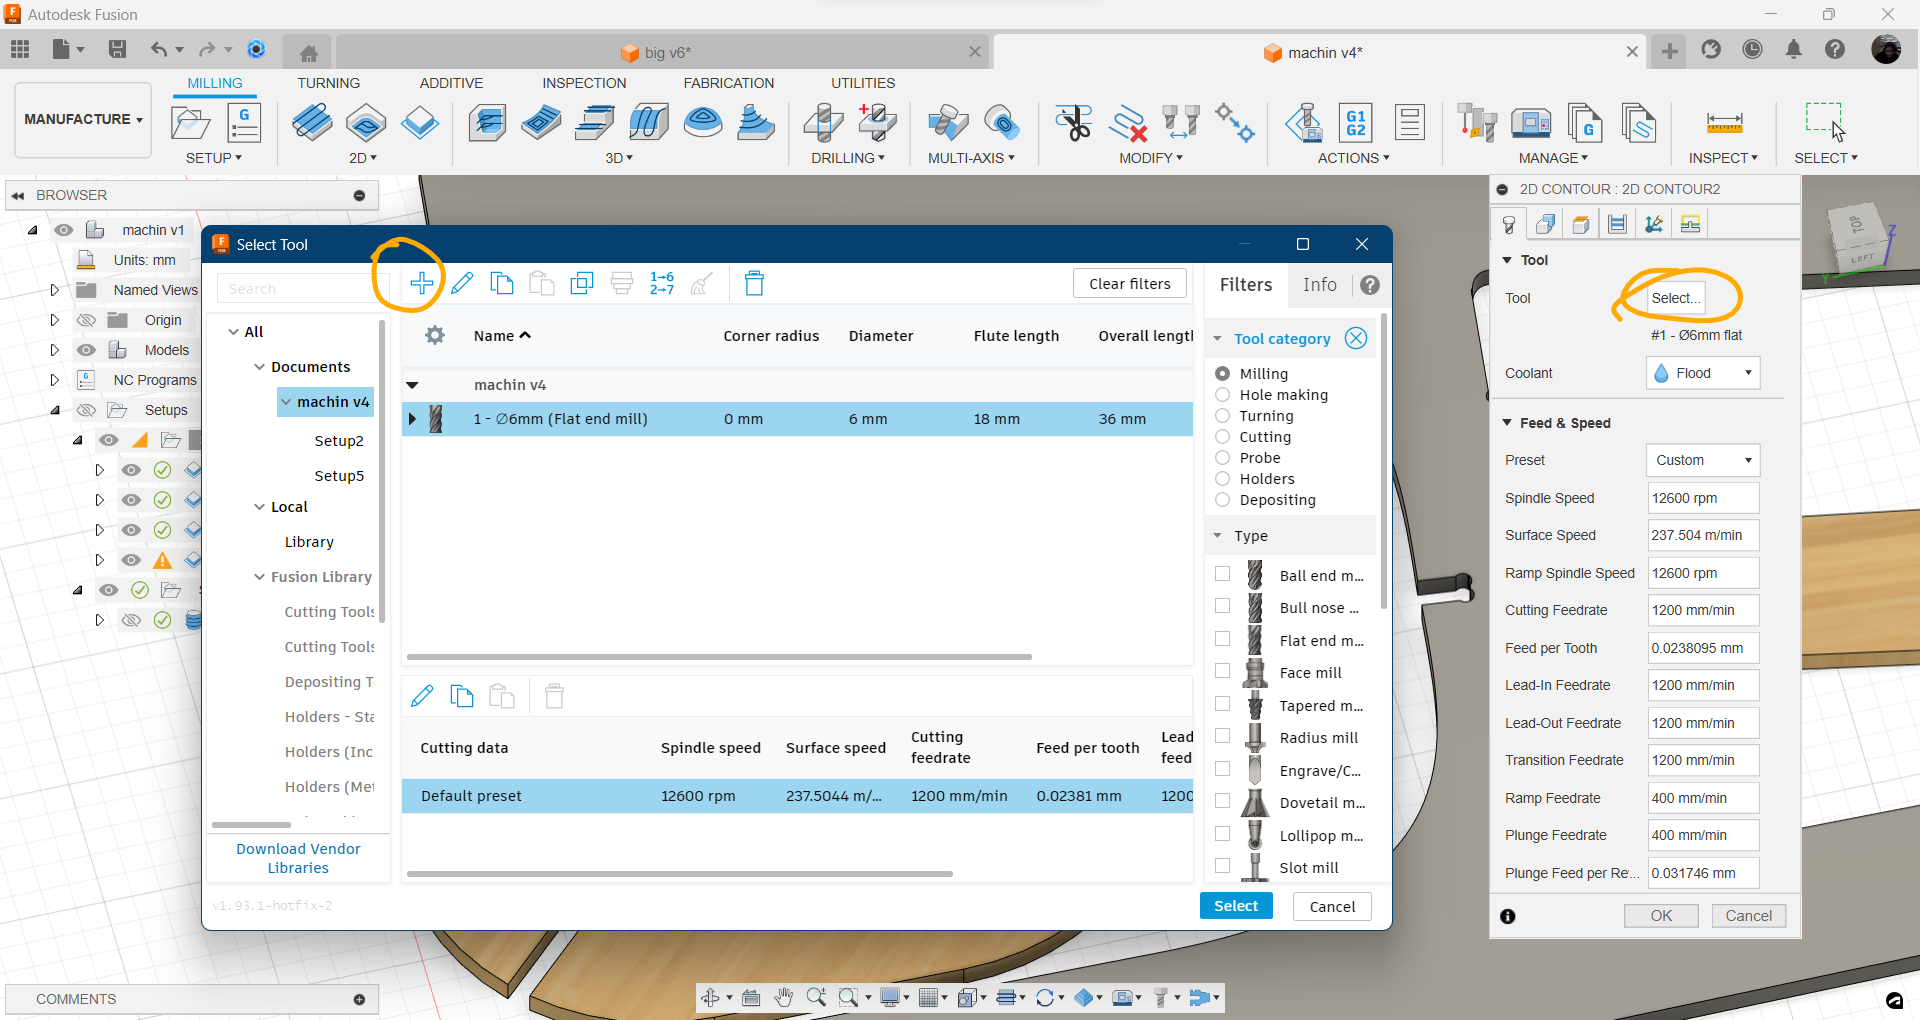
Task: Expand Named Views in browser
Action: [55, 290]
